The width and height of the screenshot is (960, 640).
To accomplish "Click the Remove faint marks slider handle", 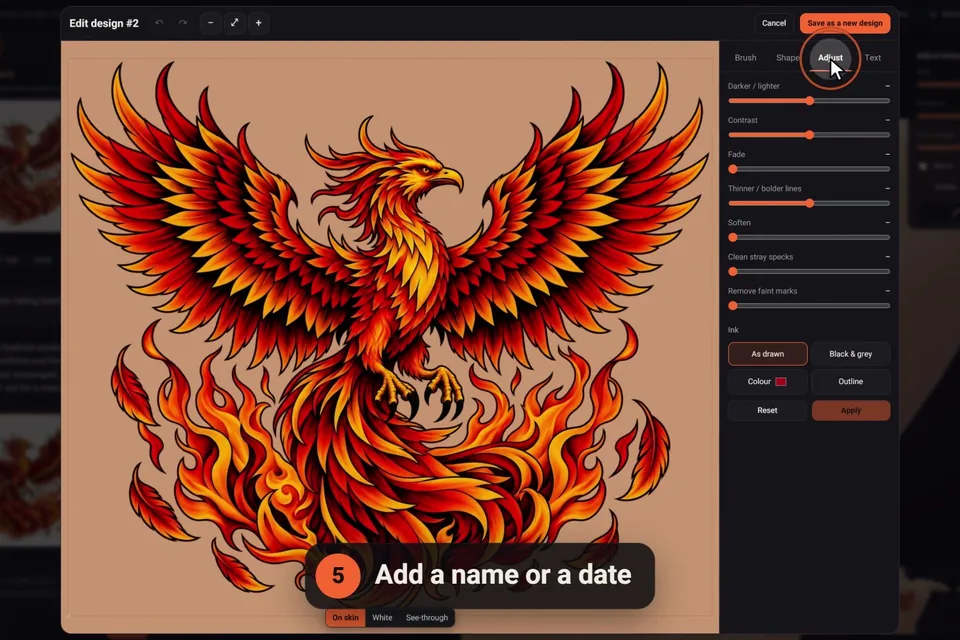I will tap(733, 306).
